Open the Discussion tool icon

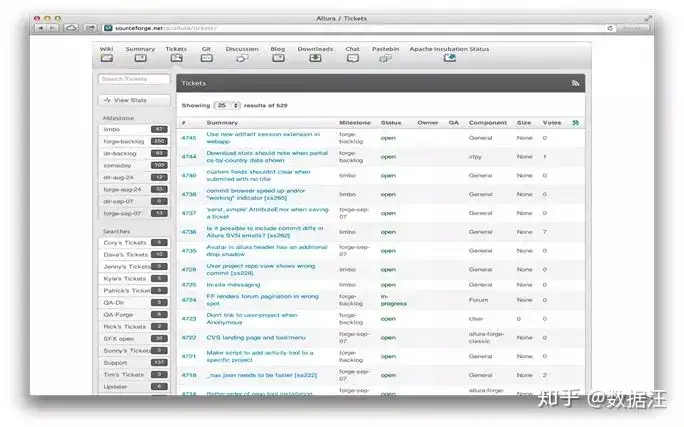pos(242,58)
